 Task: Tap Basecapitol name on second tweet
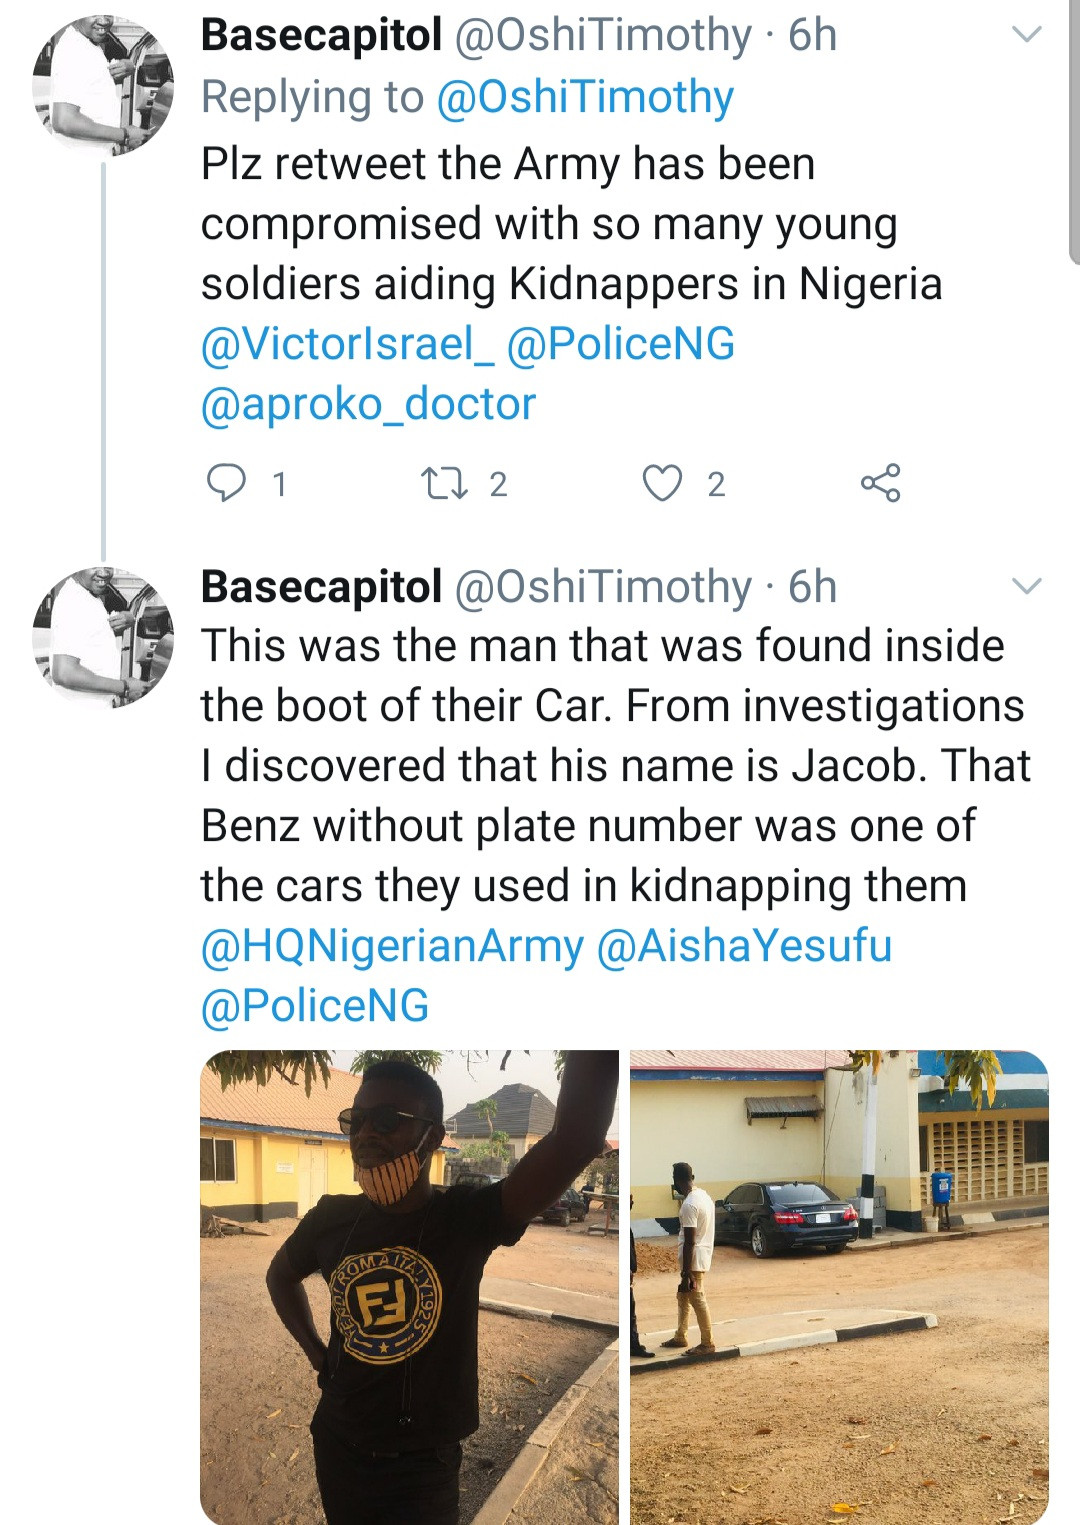(321, 587)
